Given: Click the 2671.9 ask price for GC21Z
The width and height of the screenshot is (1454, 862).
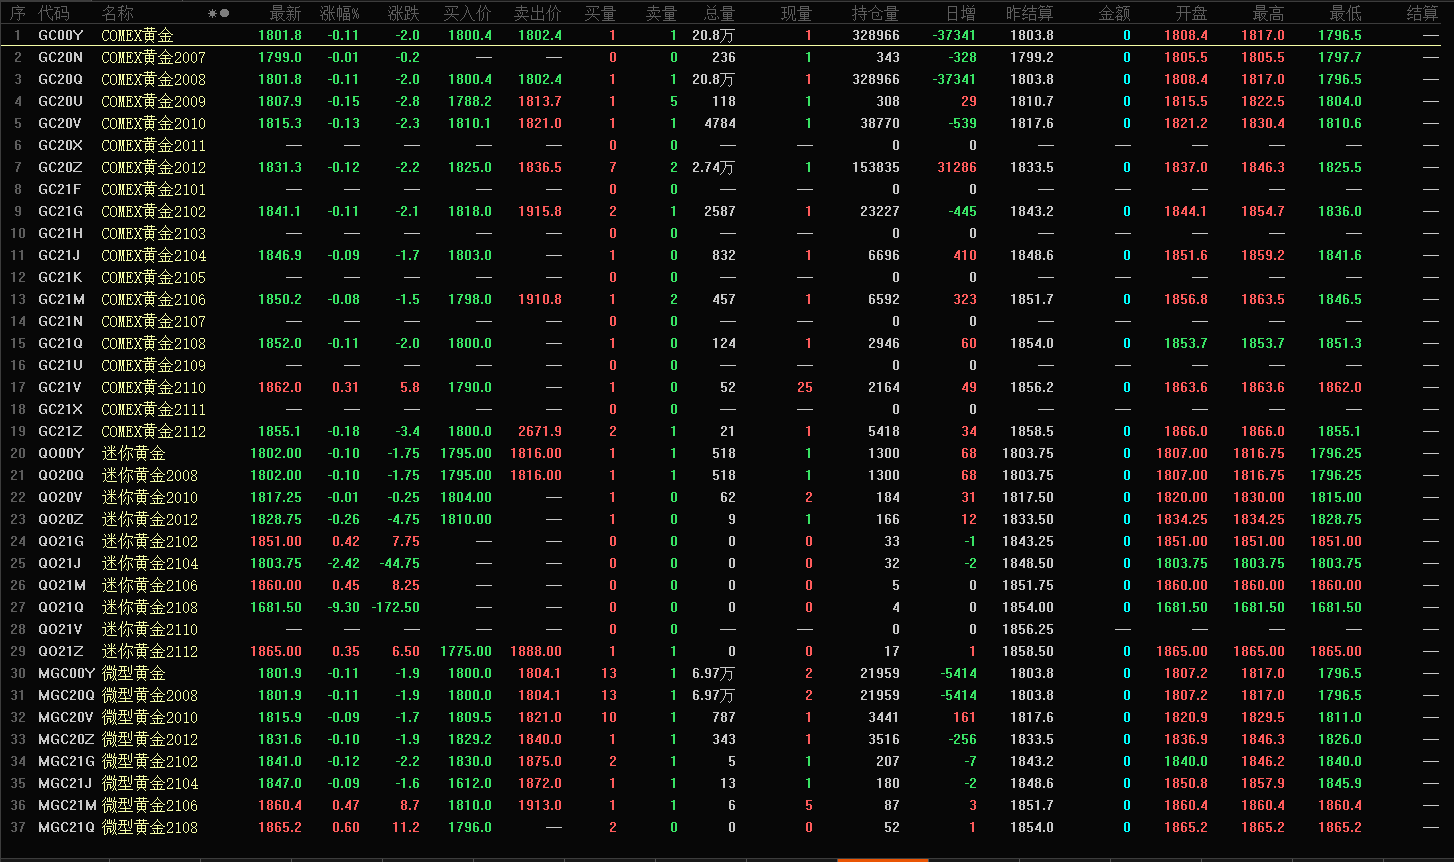Looking at the screenshot, I should tap(540, 431).
